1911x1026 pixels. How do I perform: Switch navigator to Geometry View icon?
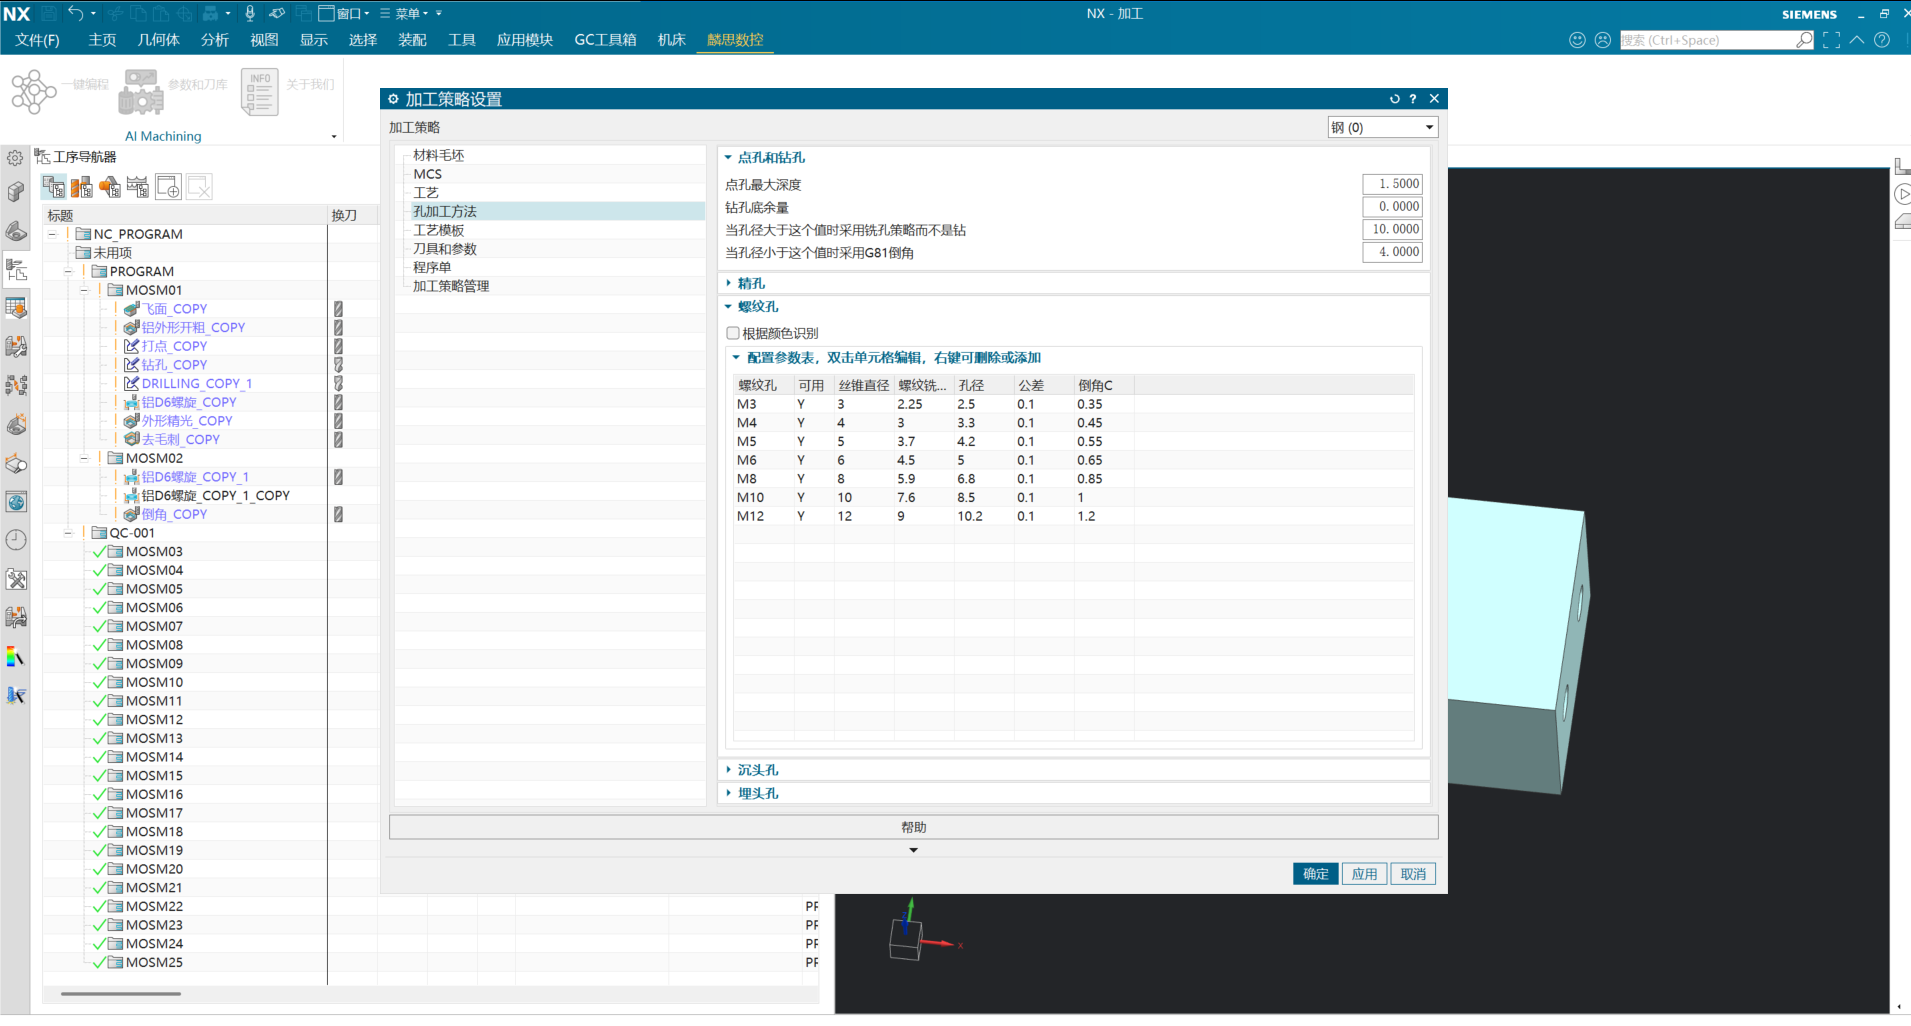(110, 187)
